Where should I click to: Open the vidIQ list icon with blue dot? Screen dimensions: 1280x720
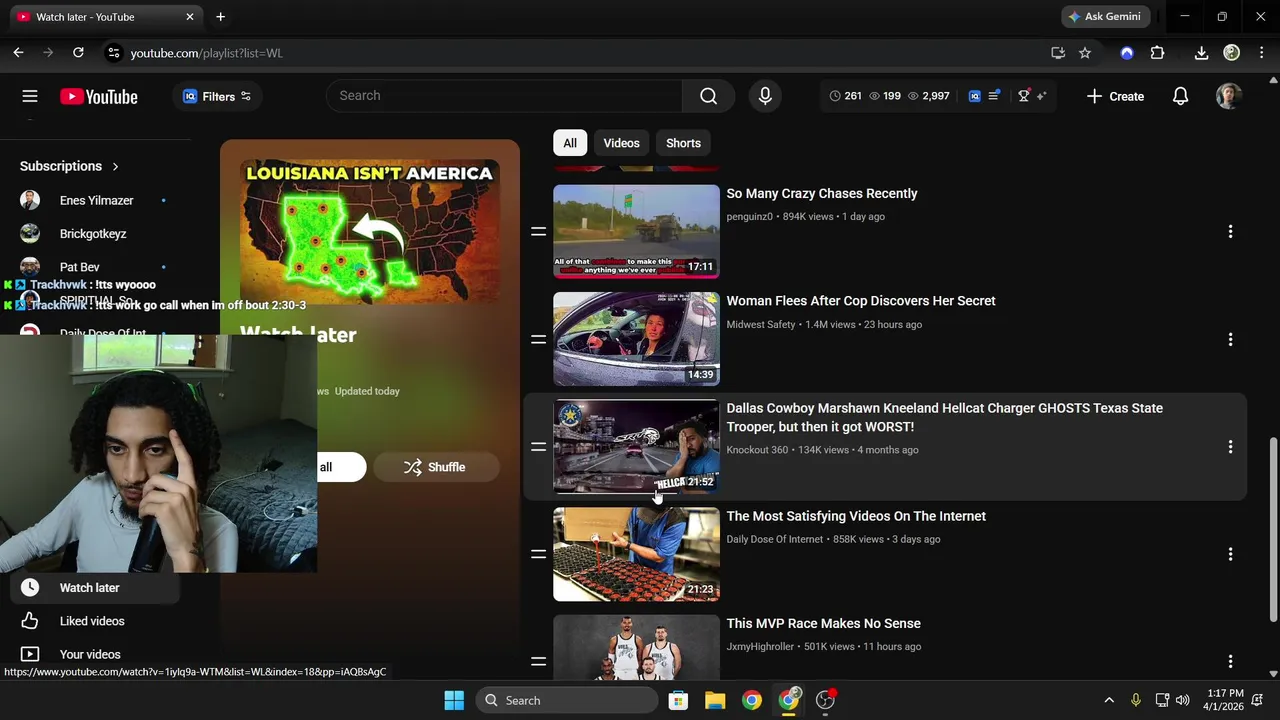pyautogui.click(x=994, y=96)
